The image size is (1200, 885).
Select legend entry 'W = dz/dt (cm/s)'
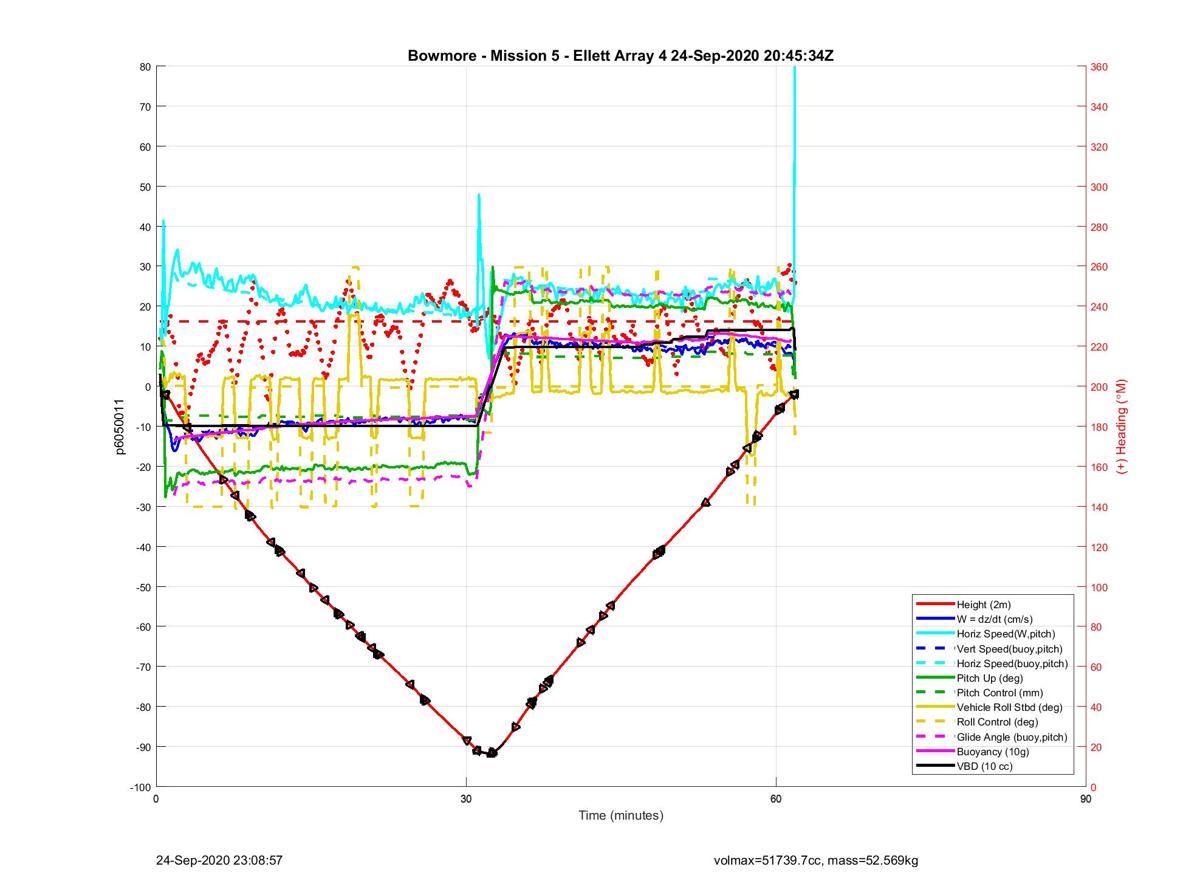pyautogui.click(x=996, y=619)
